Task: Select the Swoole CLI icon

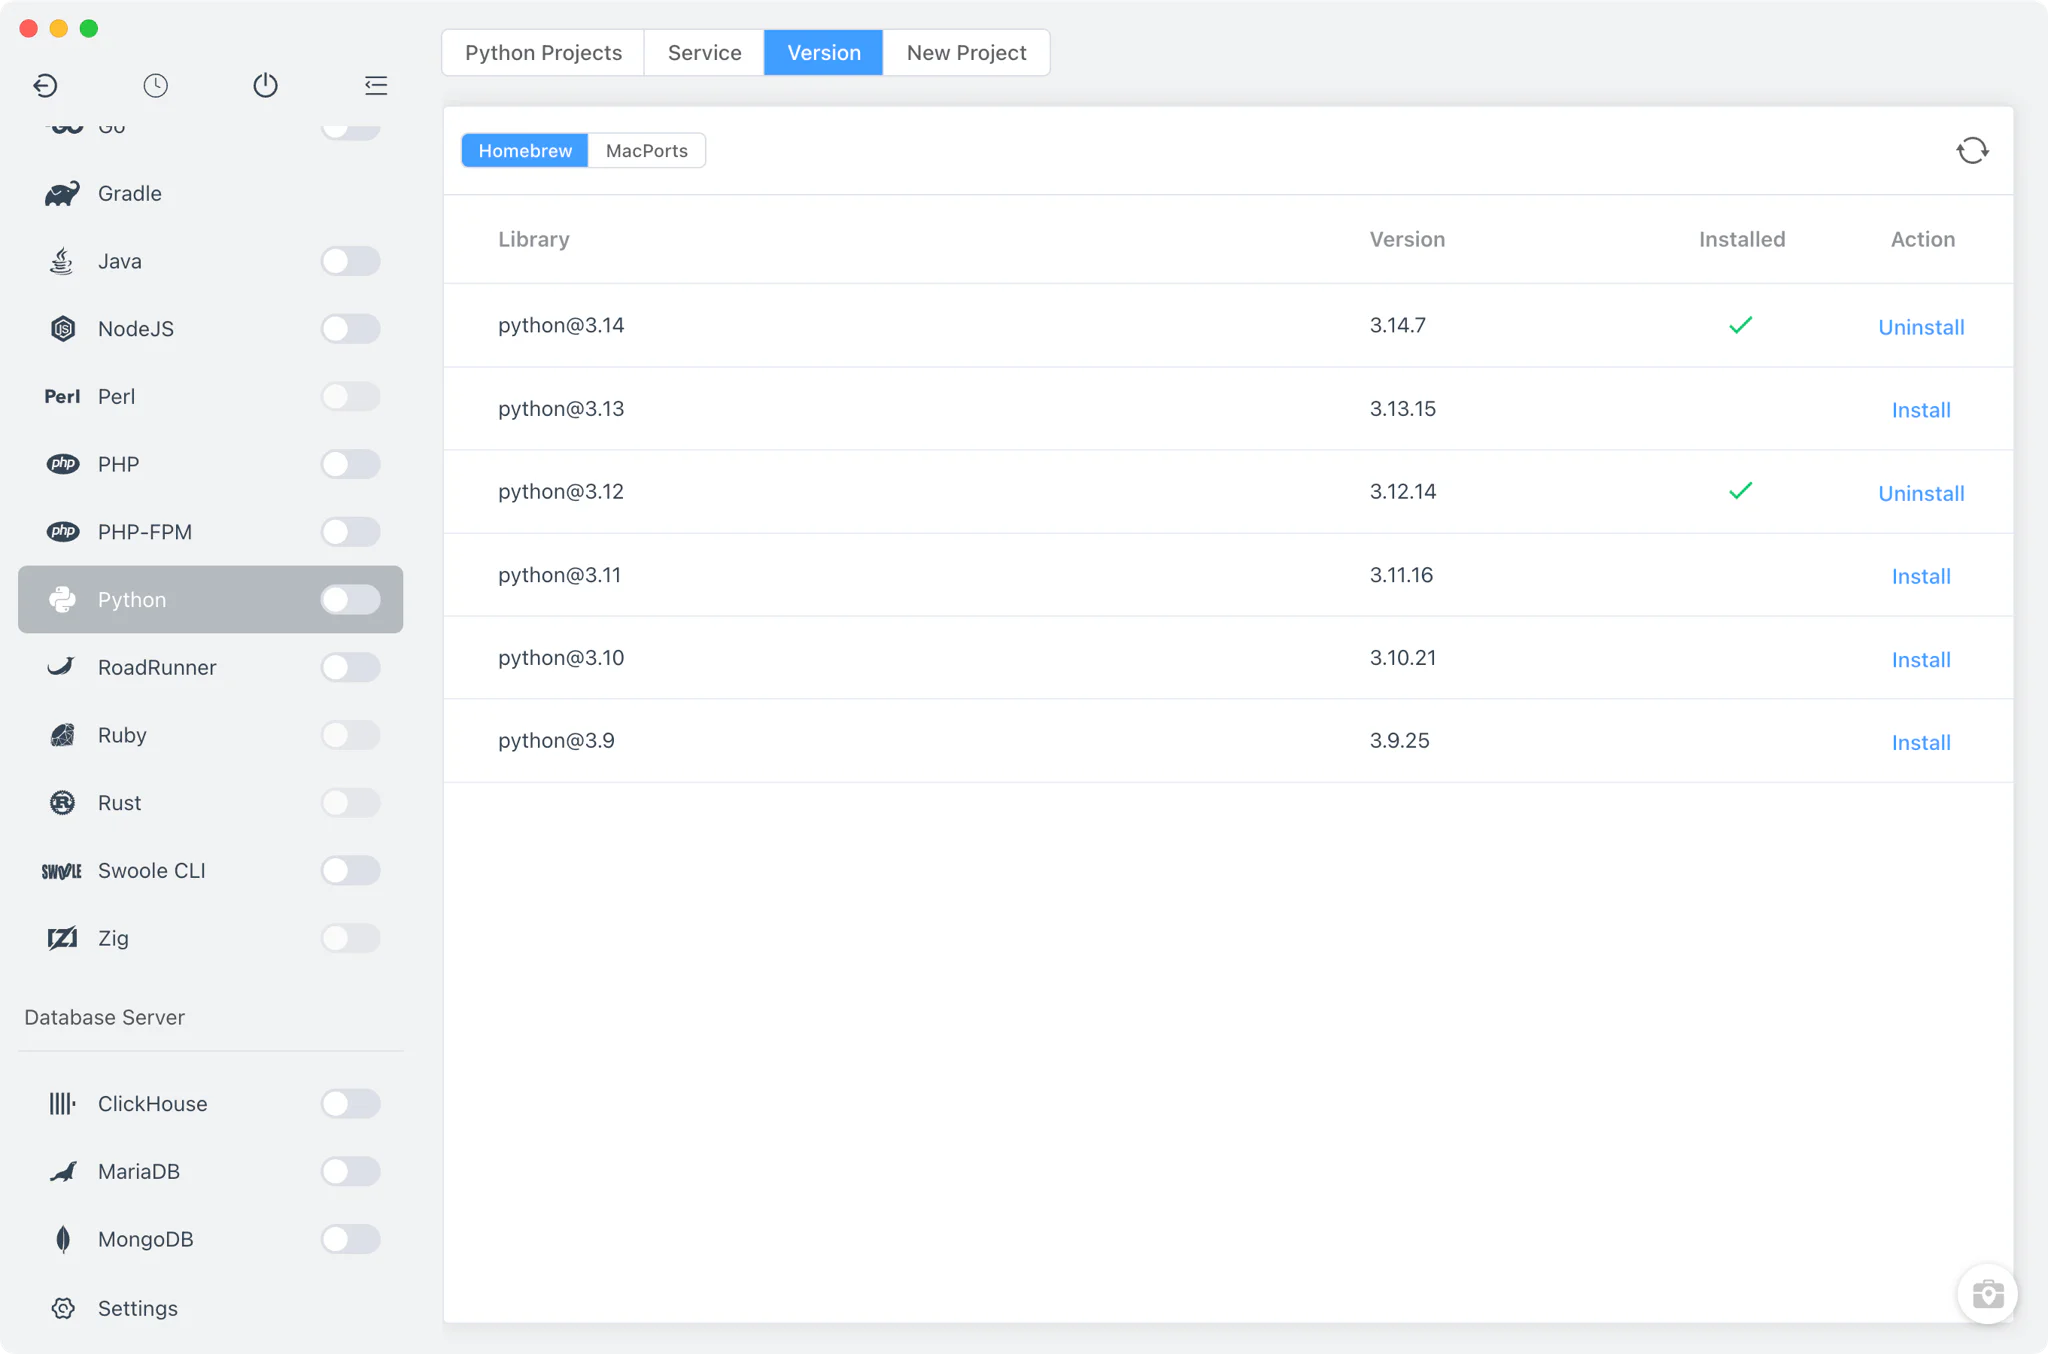Action: click(x=62, y=871)
